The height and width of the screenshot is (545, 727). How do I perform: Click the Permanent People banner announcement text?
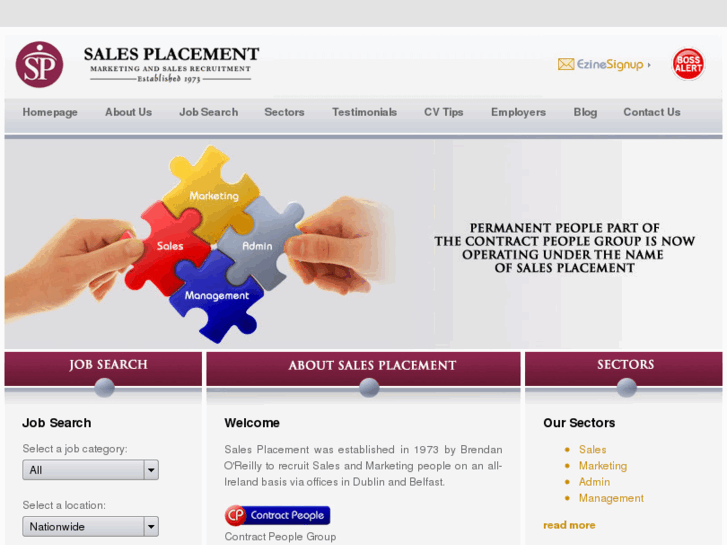pos(564,248)
